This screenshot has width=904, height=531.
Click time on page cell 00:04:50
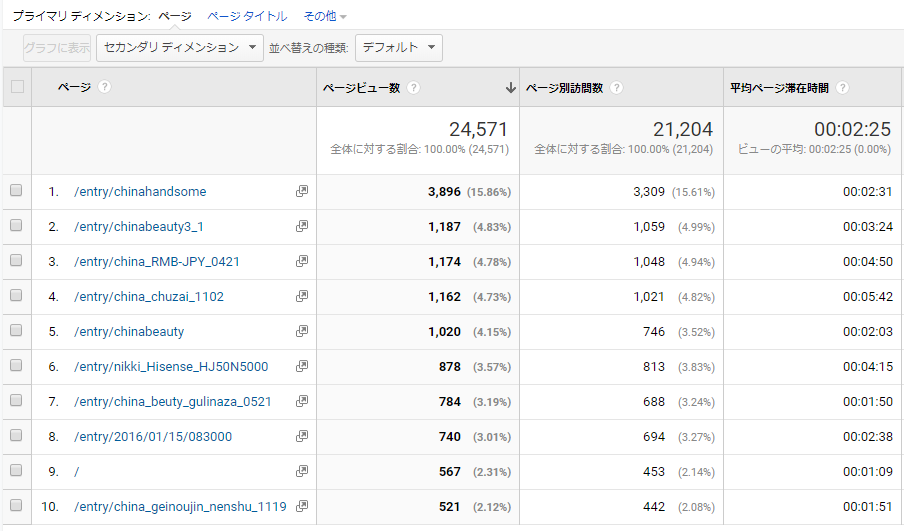coord(868,262)
